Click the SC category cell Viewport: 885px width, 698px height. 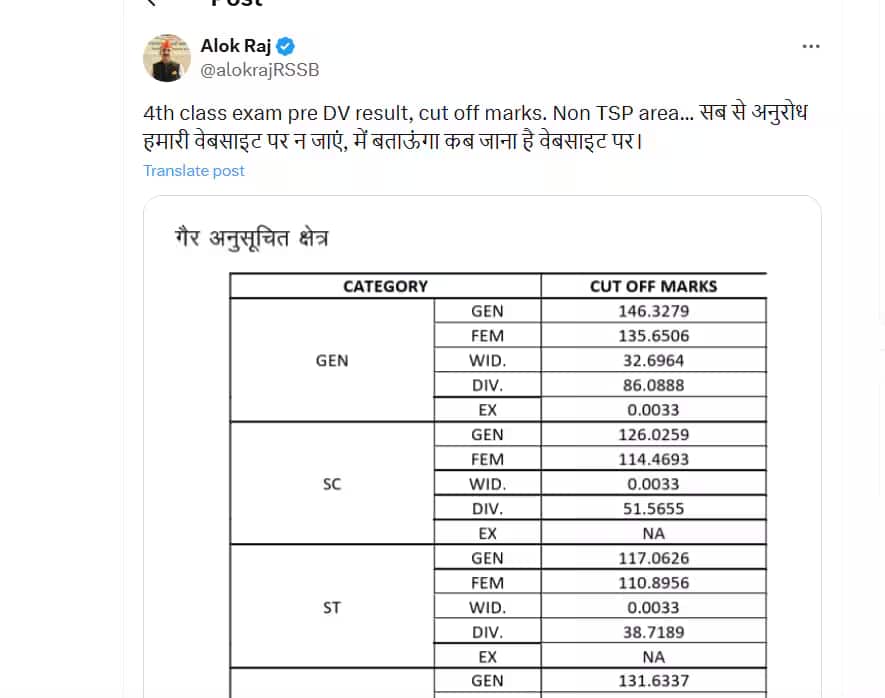[x=332, y=484]
